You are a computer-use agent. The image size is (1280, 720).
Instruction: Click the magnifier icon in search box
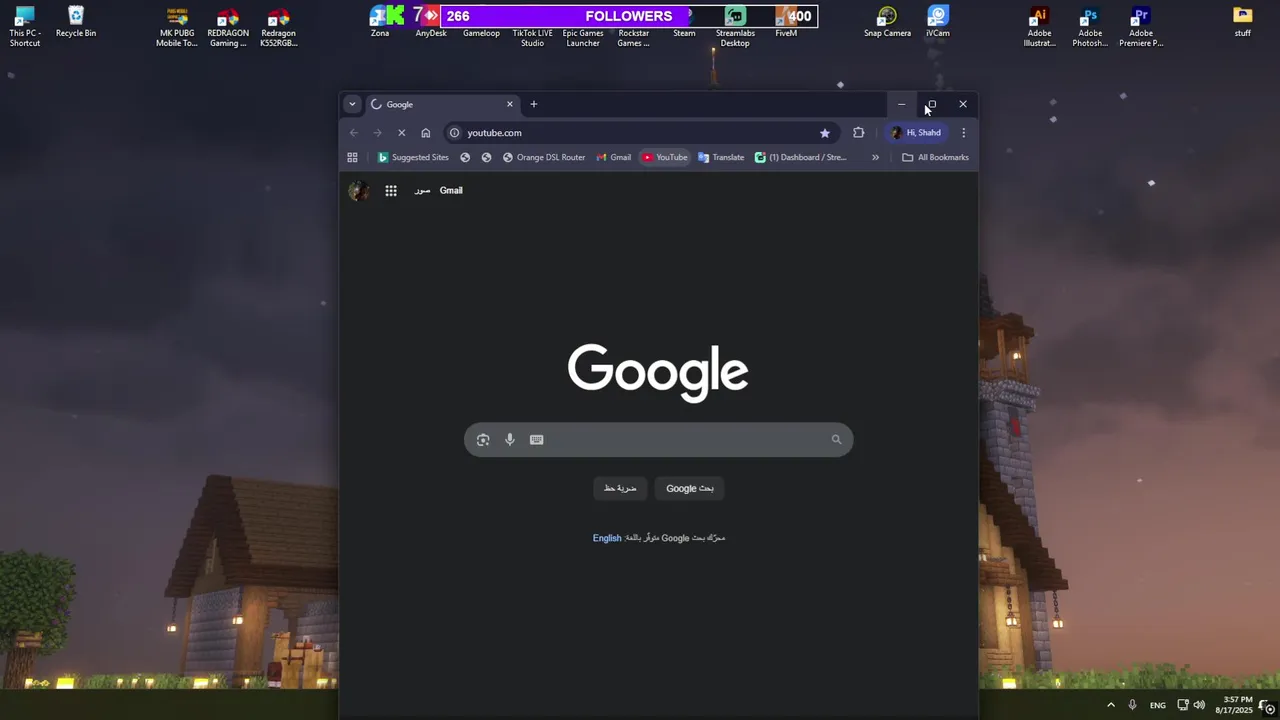coord(836,440)
